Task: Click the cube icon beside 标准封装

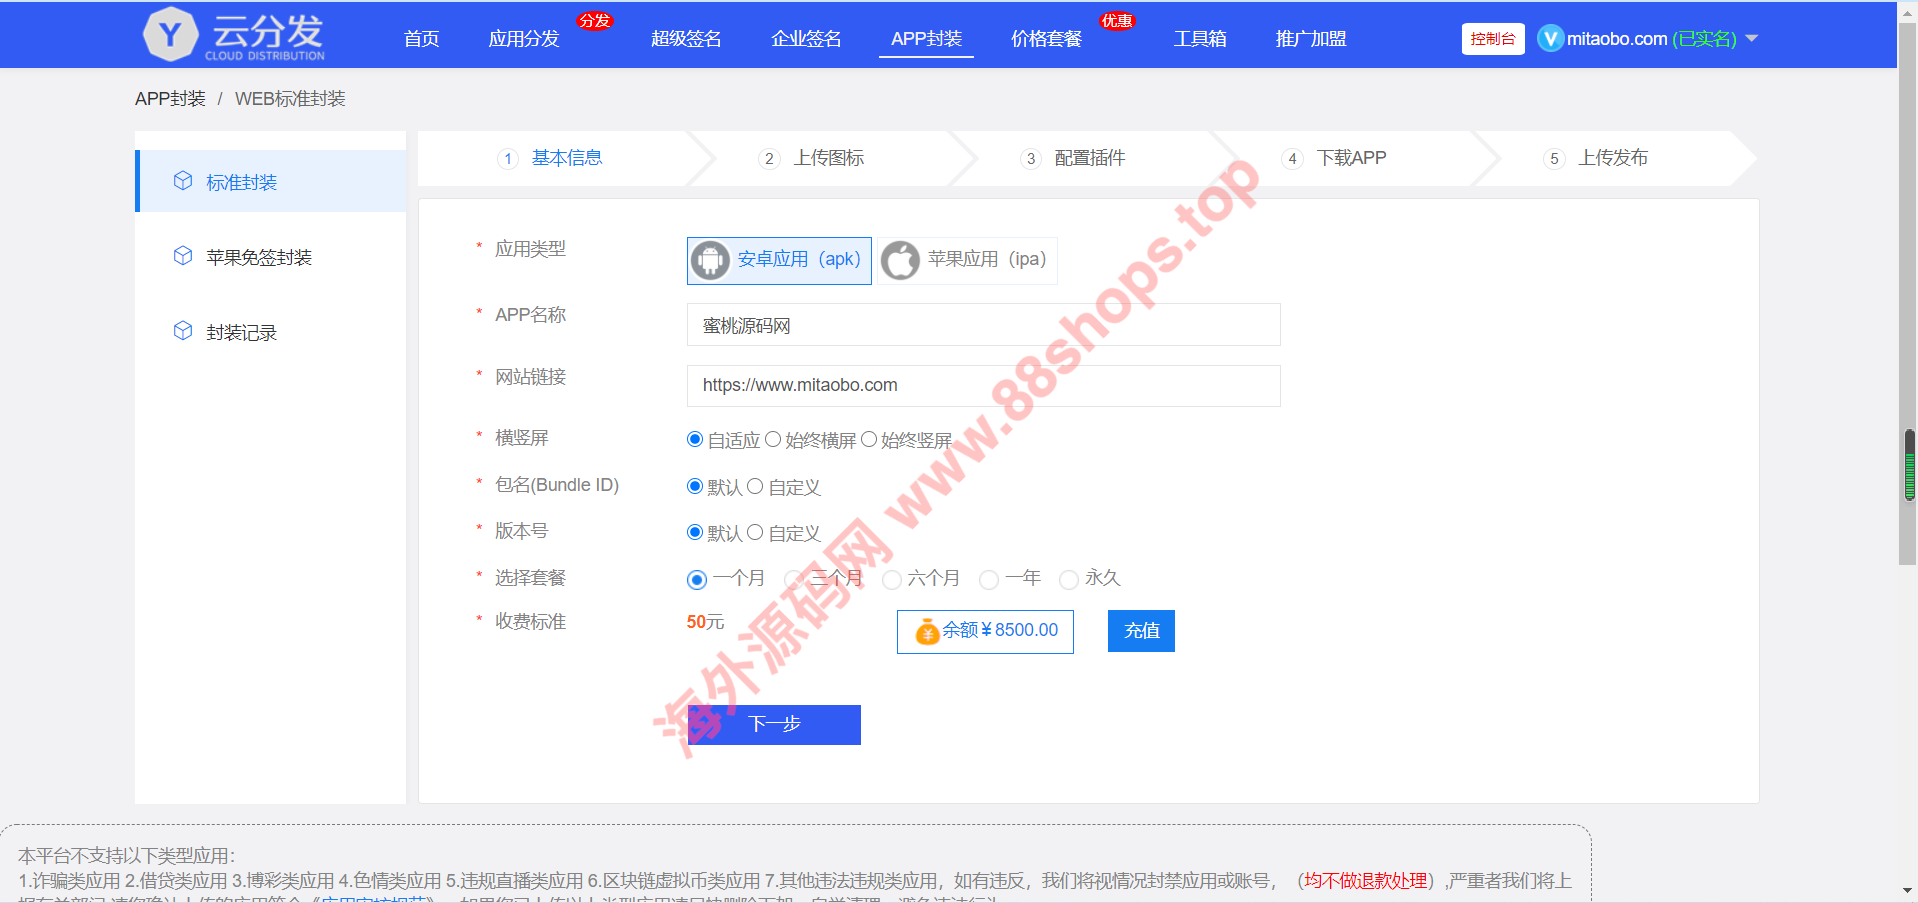Action: (x=183, y=181)
